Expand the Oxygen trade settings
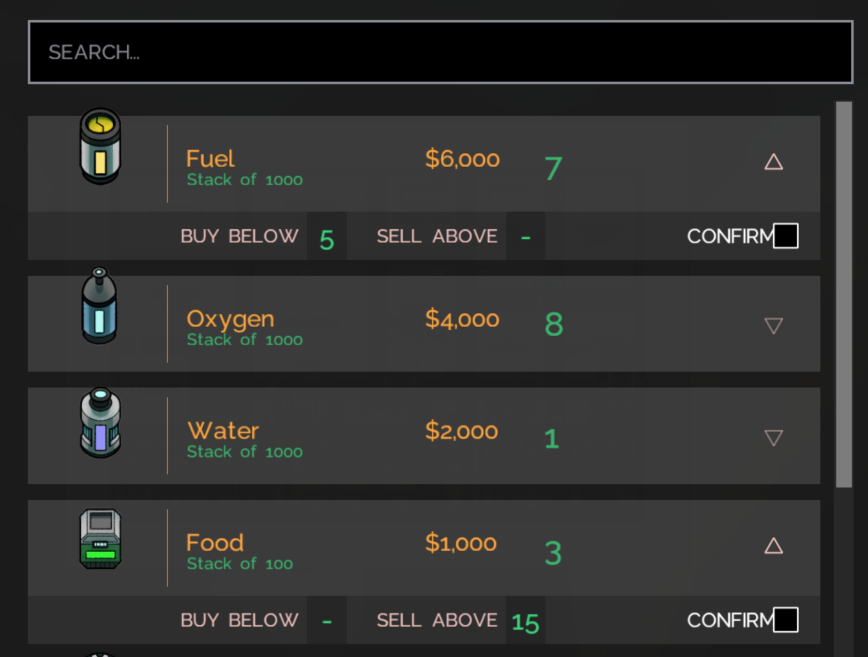The image size is (868, 657). pos(773,325)
